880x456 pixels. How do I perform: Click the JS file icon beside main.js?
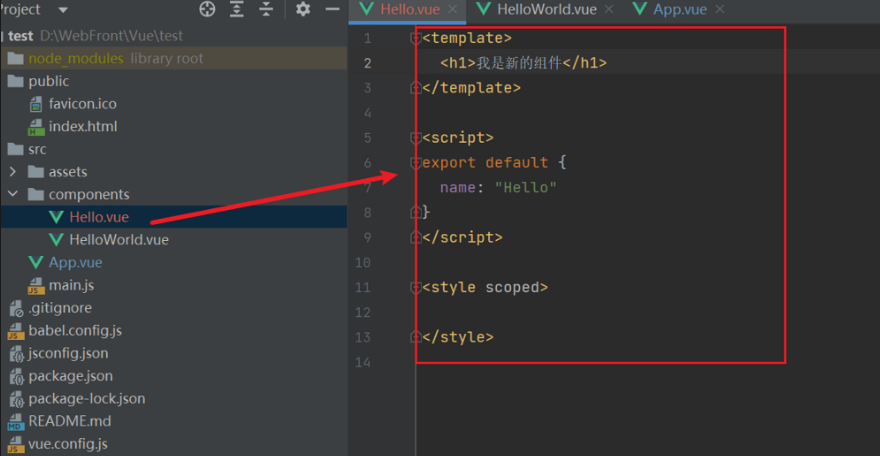tap(36, 286)
